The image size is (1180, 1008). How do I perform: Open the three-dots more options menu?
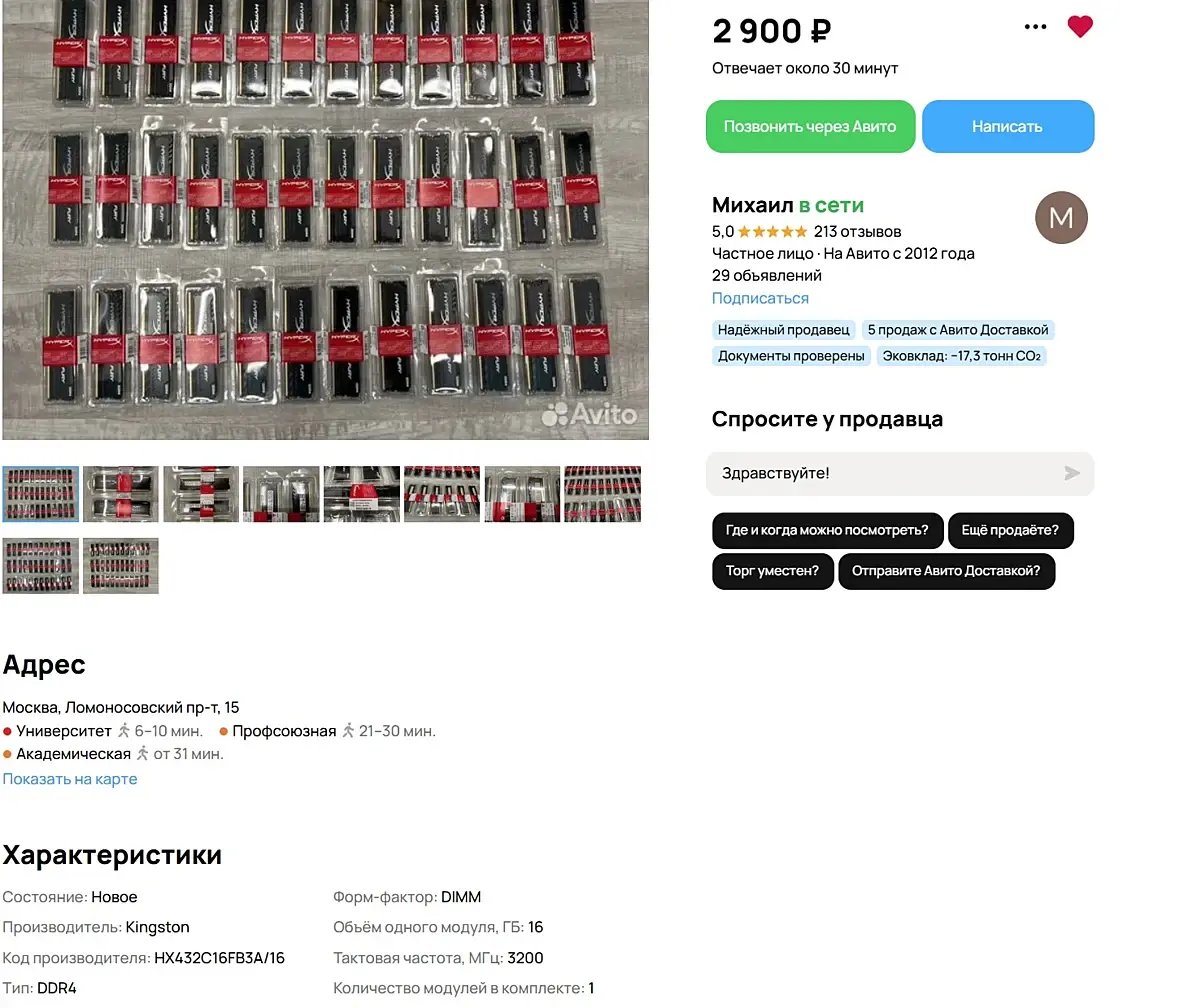coord(1035,27)
